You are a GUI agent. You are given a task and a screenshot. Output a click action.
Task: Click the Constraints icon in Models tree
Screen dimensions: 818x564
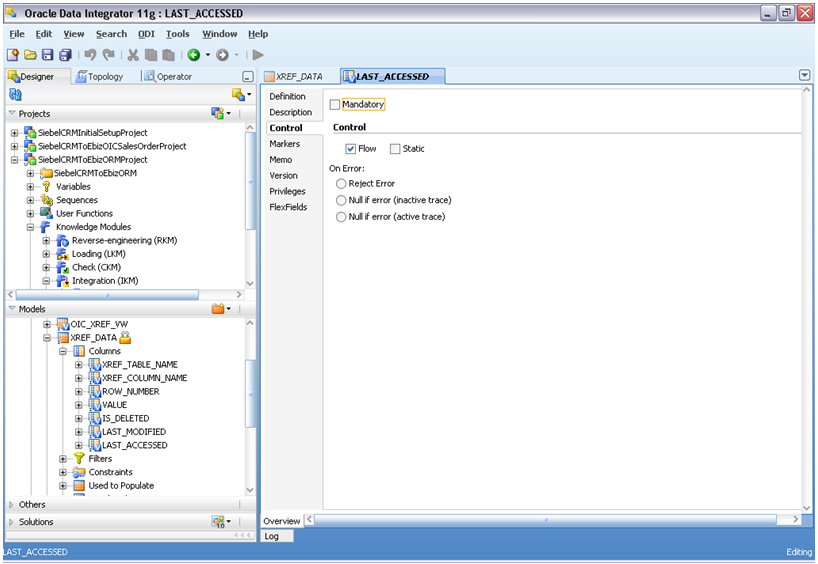pos(79,472)
